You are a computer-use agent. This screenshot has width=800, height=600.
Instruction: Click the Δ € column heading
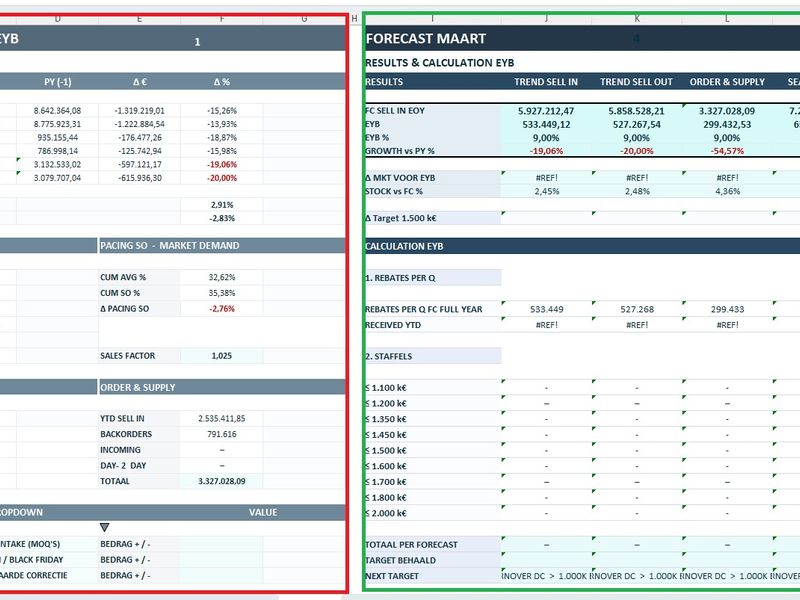[139, 82]
